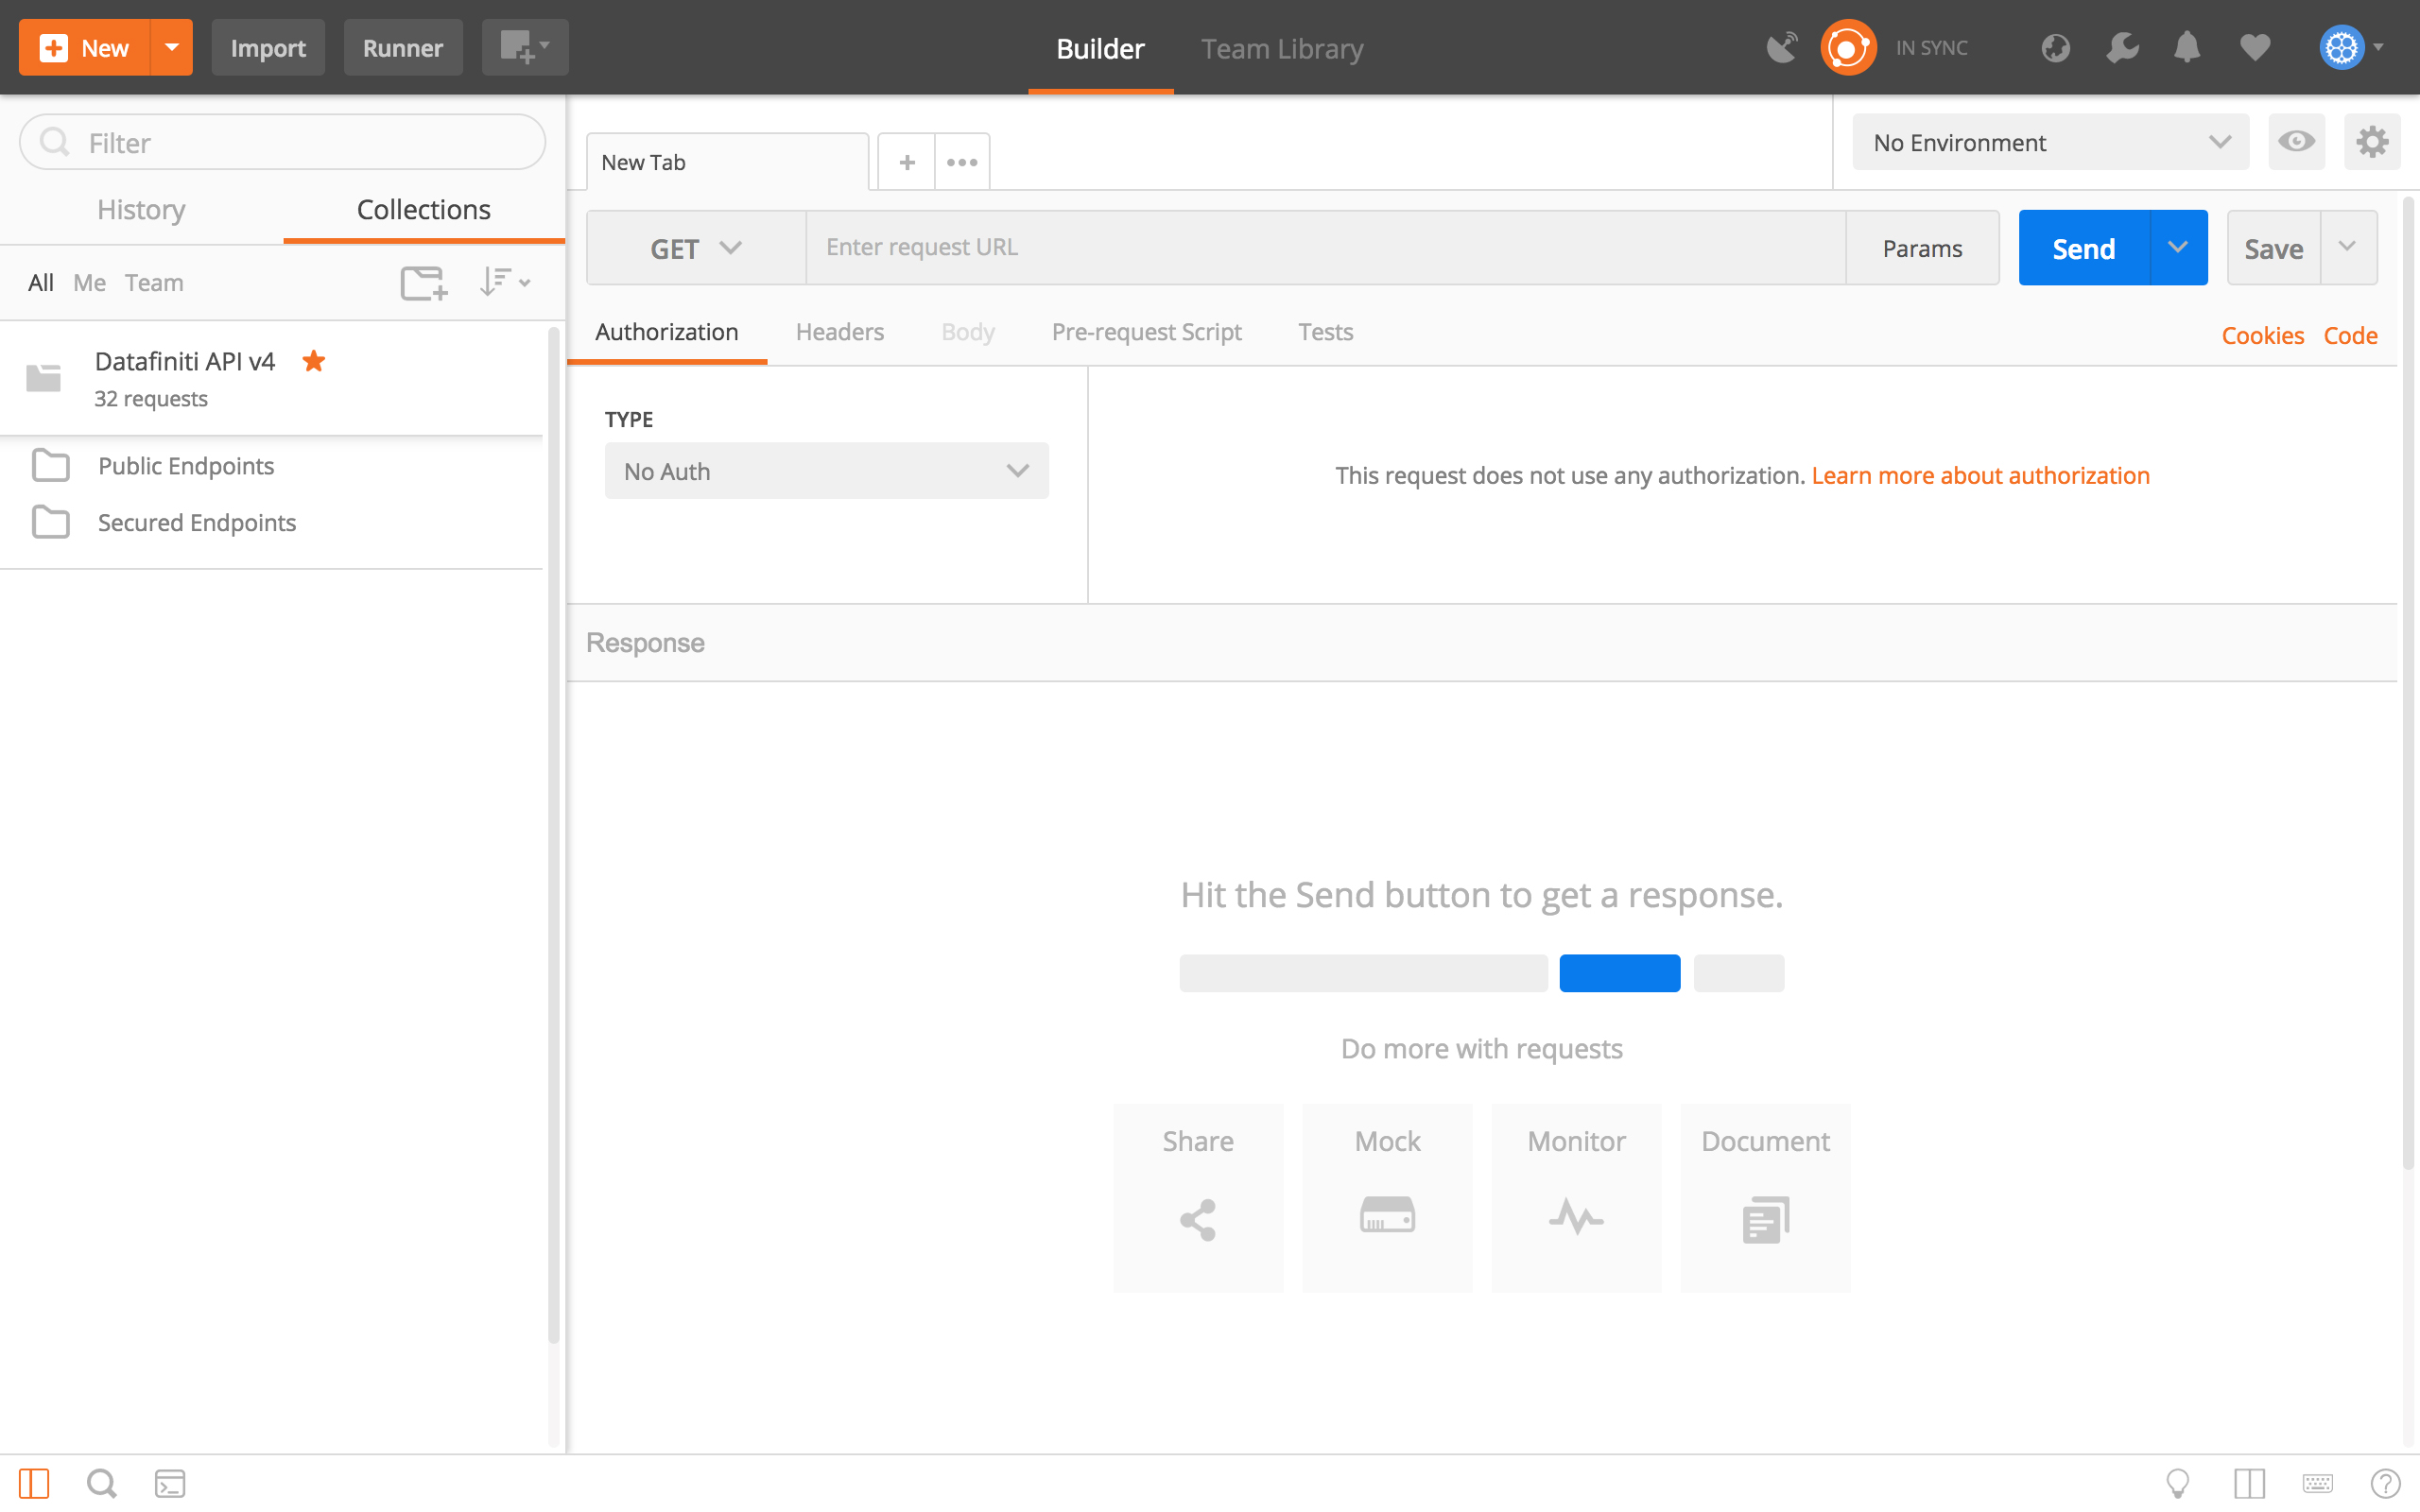
Task: Open the Runner
Action: click(403, 47)
